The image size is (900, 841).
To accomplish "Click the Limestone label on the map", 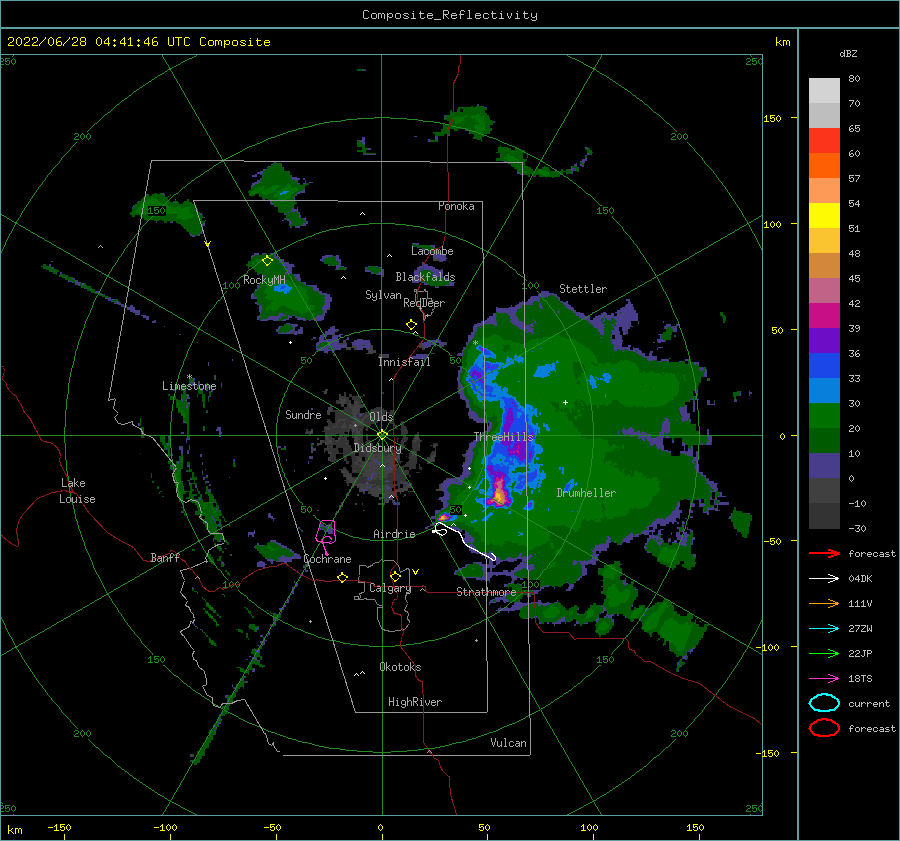I will [x=189, y=386].
